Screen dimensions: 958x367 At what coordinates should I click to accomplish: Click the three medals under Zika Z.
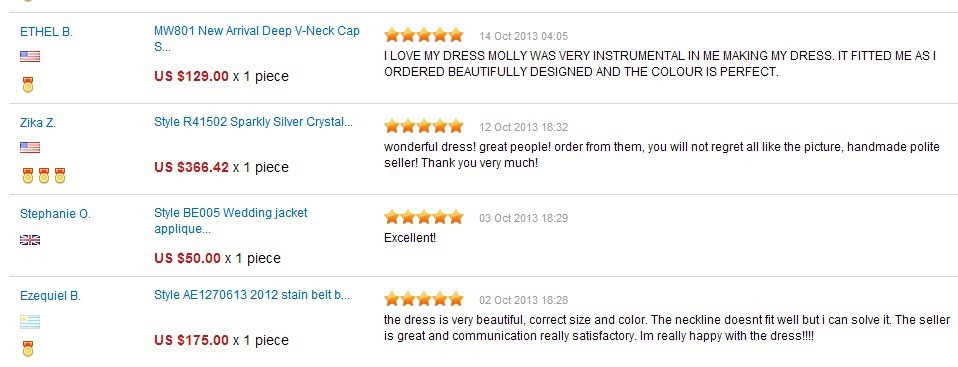tap(43, 176)
